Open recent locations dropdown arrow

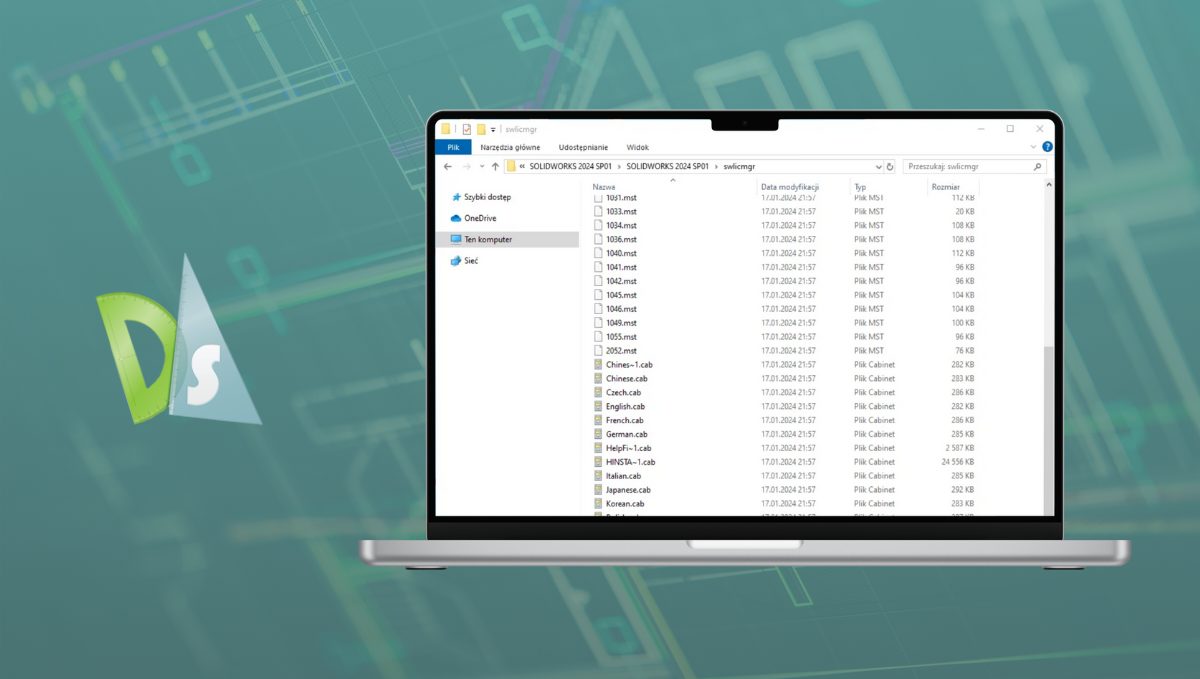481,167
